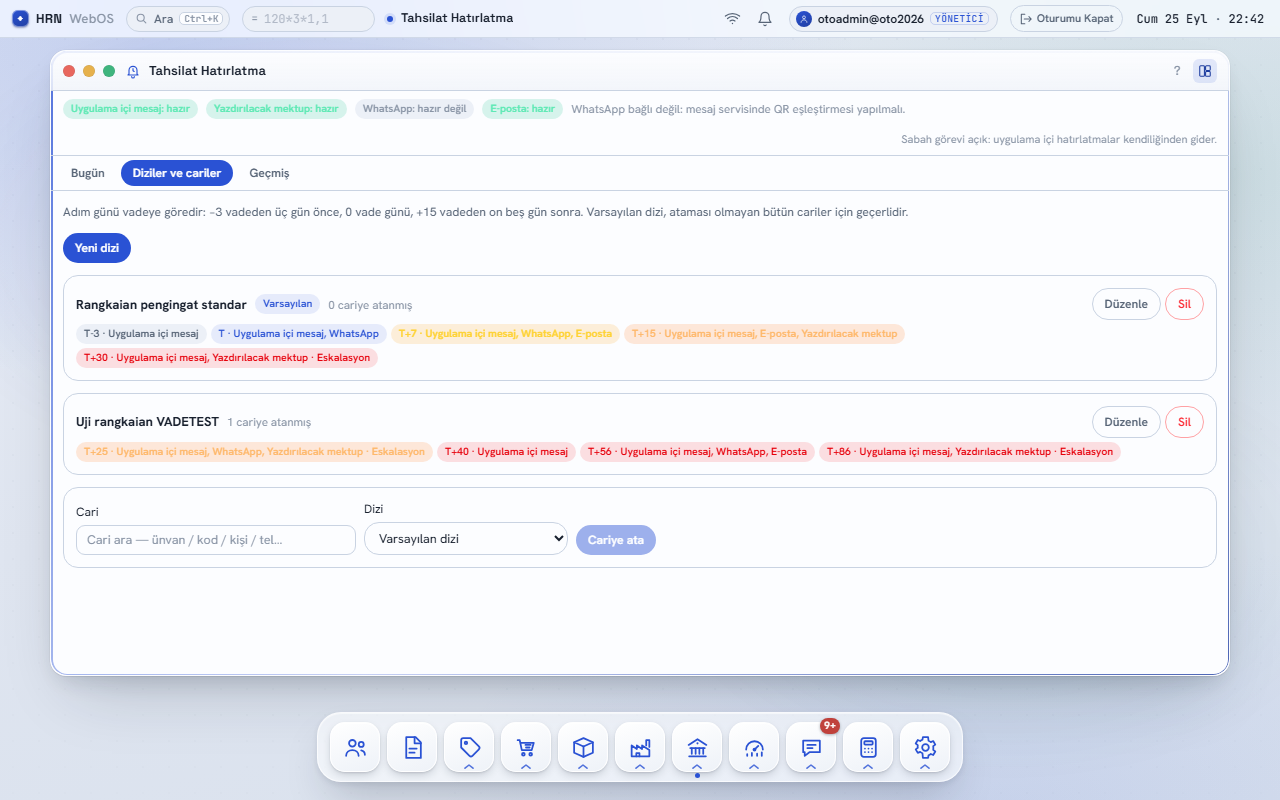Click the calculator field showing 120*3*1,1
This screenshot has height=800, width=1280.
(308, 19)
